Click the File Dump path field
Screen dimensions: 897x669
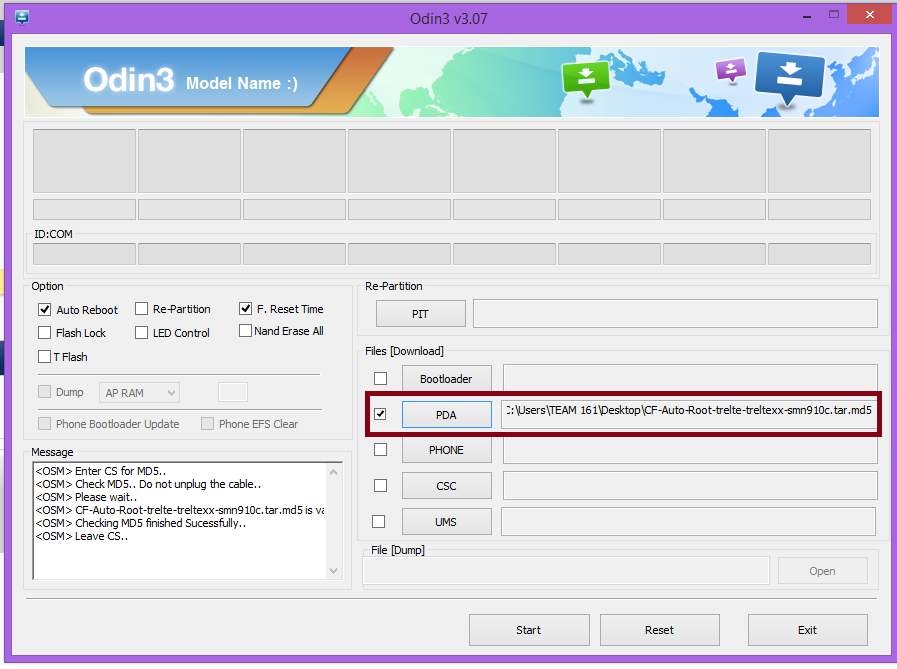(566, 571)
